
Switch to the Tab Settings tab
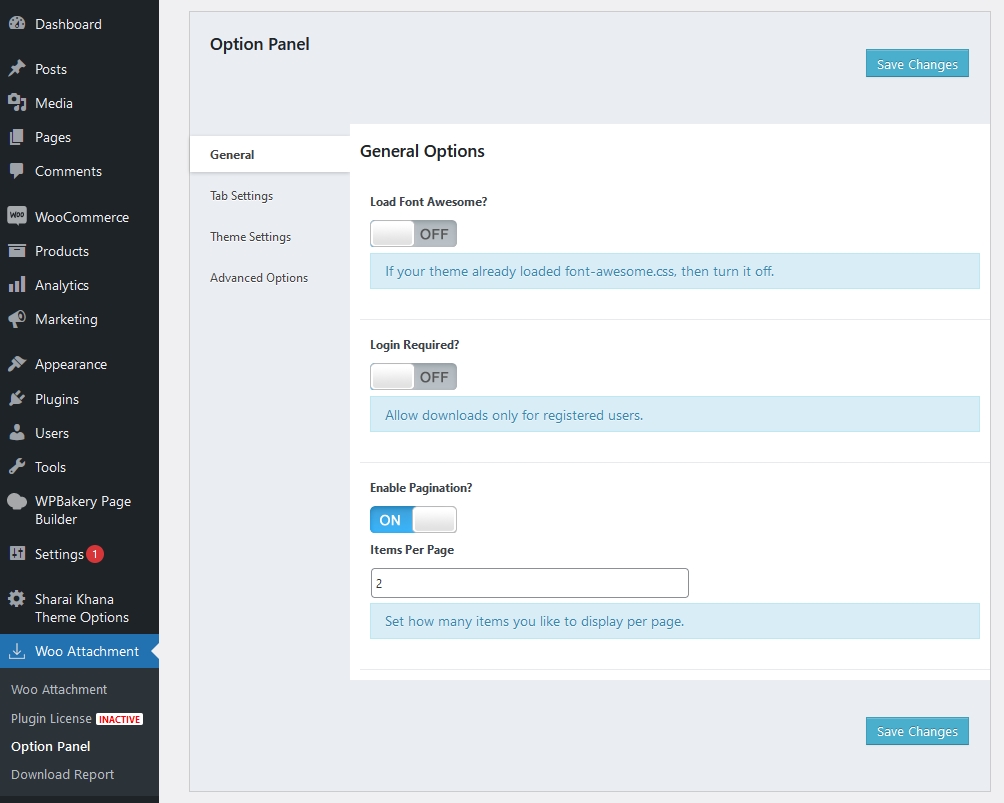point(241,195)
